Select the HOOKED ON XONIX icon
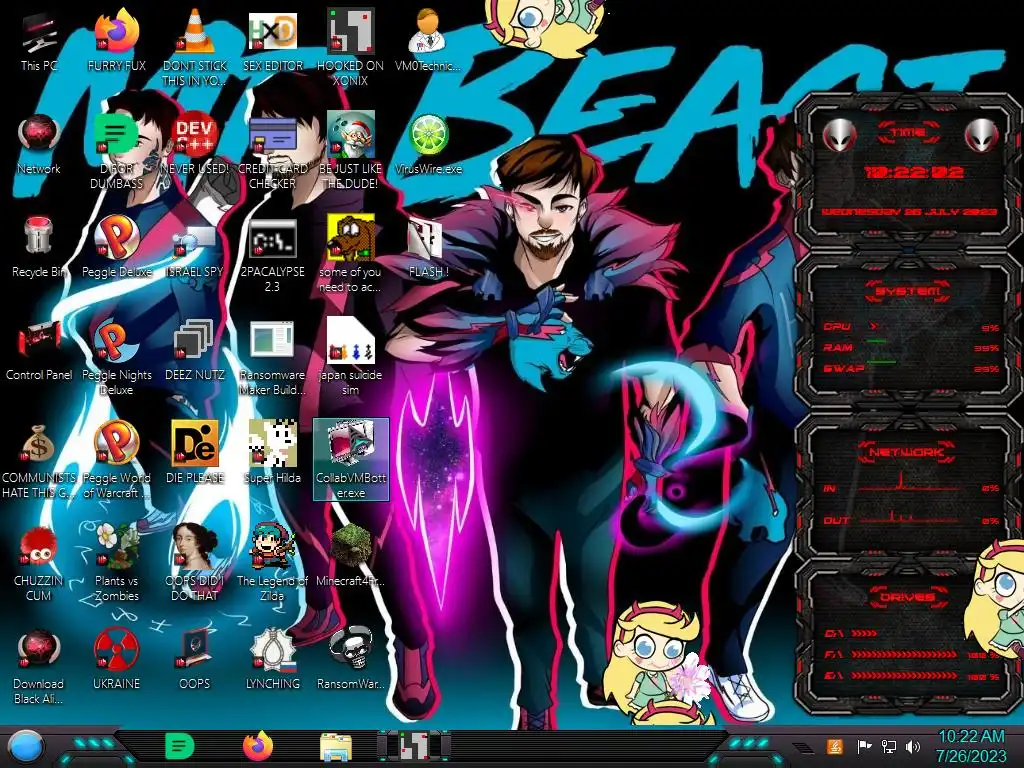The height and width of the screenshot is (768, 1024). [x=351, y=47]
